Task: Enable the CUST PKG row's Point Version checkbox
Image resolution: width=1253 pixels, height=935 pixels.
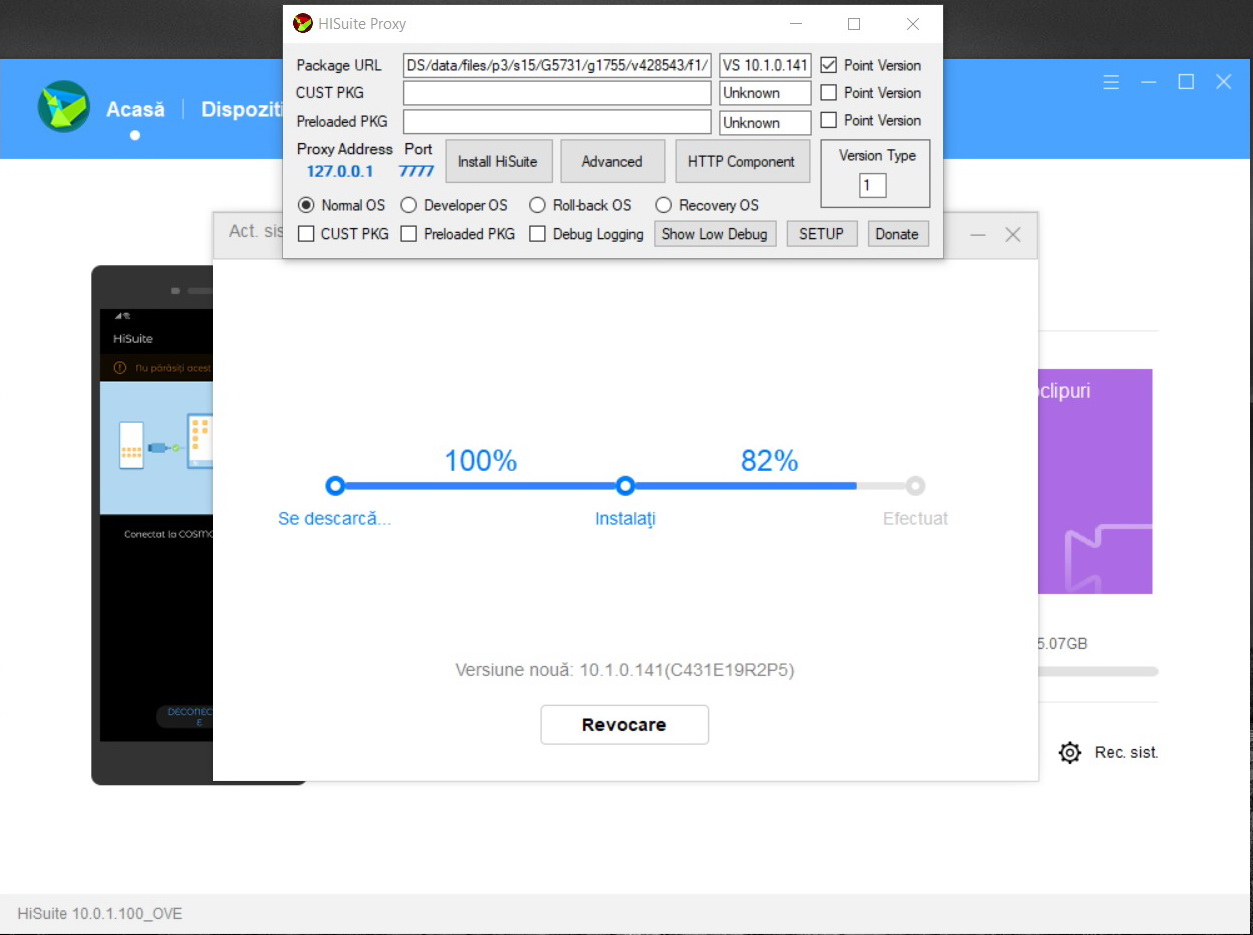Action: click(828, 93)
